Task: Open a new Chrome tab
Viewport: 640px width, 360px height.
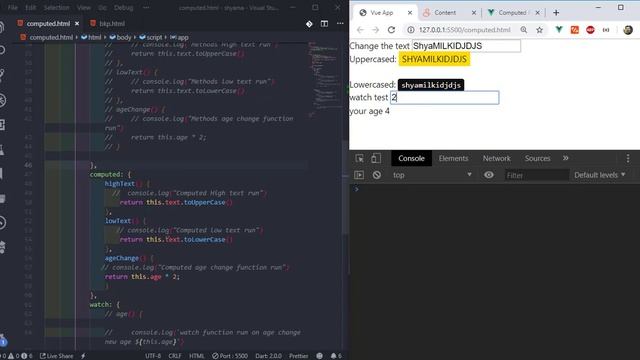Action: [556, 13]
